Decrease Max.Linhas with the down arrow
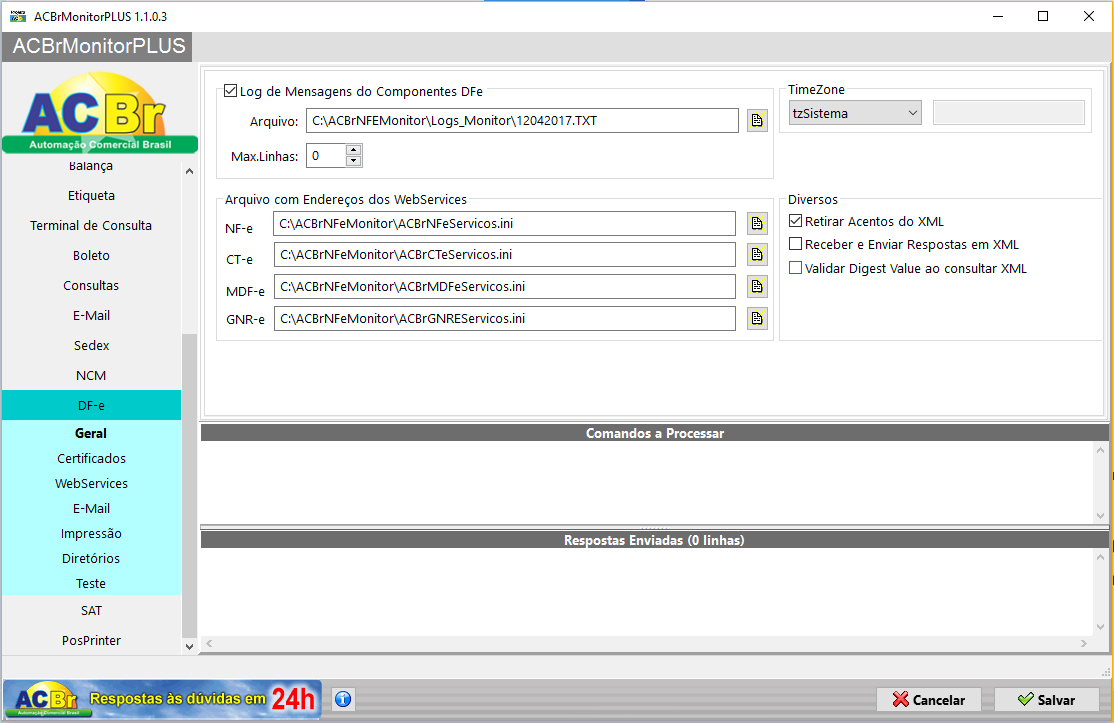The width and height of the screenshot is (1114, 723). click(x=353, y=161)
